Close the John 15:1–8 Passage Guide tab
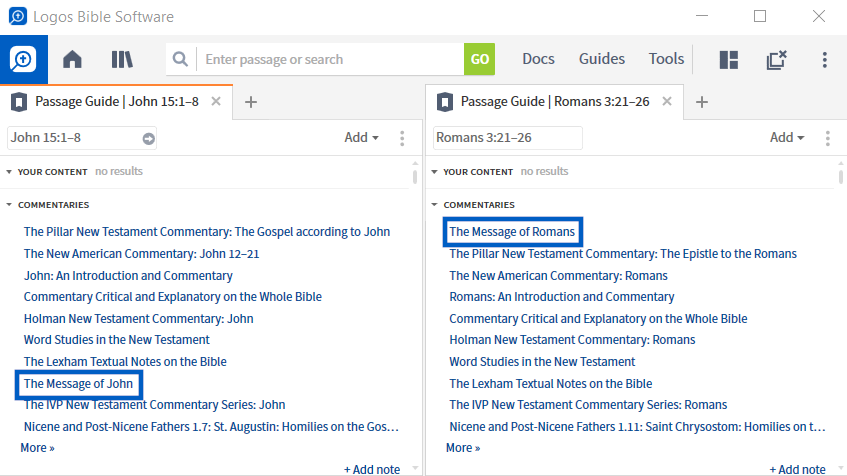Image resolution: width=847 pixels, height=476 pixels. point(216,101)
